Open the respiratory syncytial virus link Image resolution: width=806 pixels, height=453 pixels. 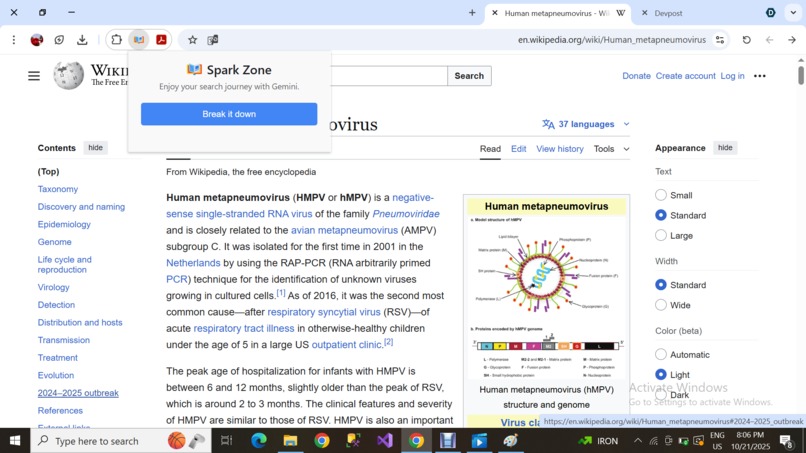tap(324, 312)
